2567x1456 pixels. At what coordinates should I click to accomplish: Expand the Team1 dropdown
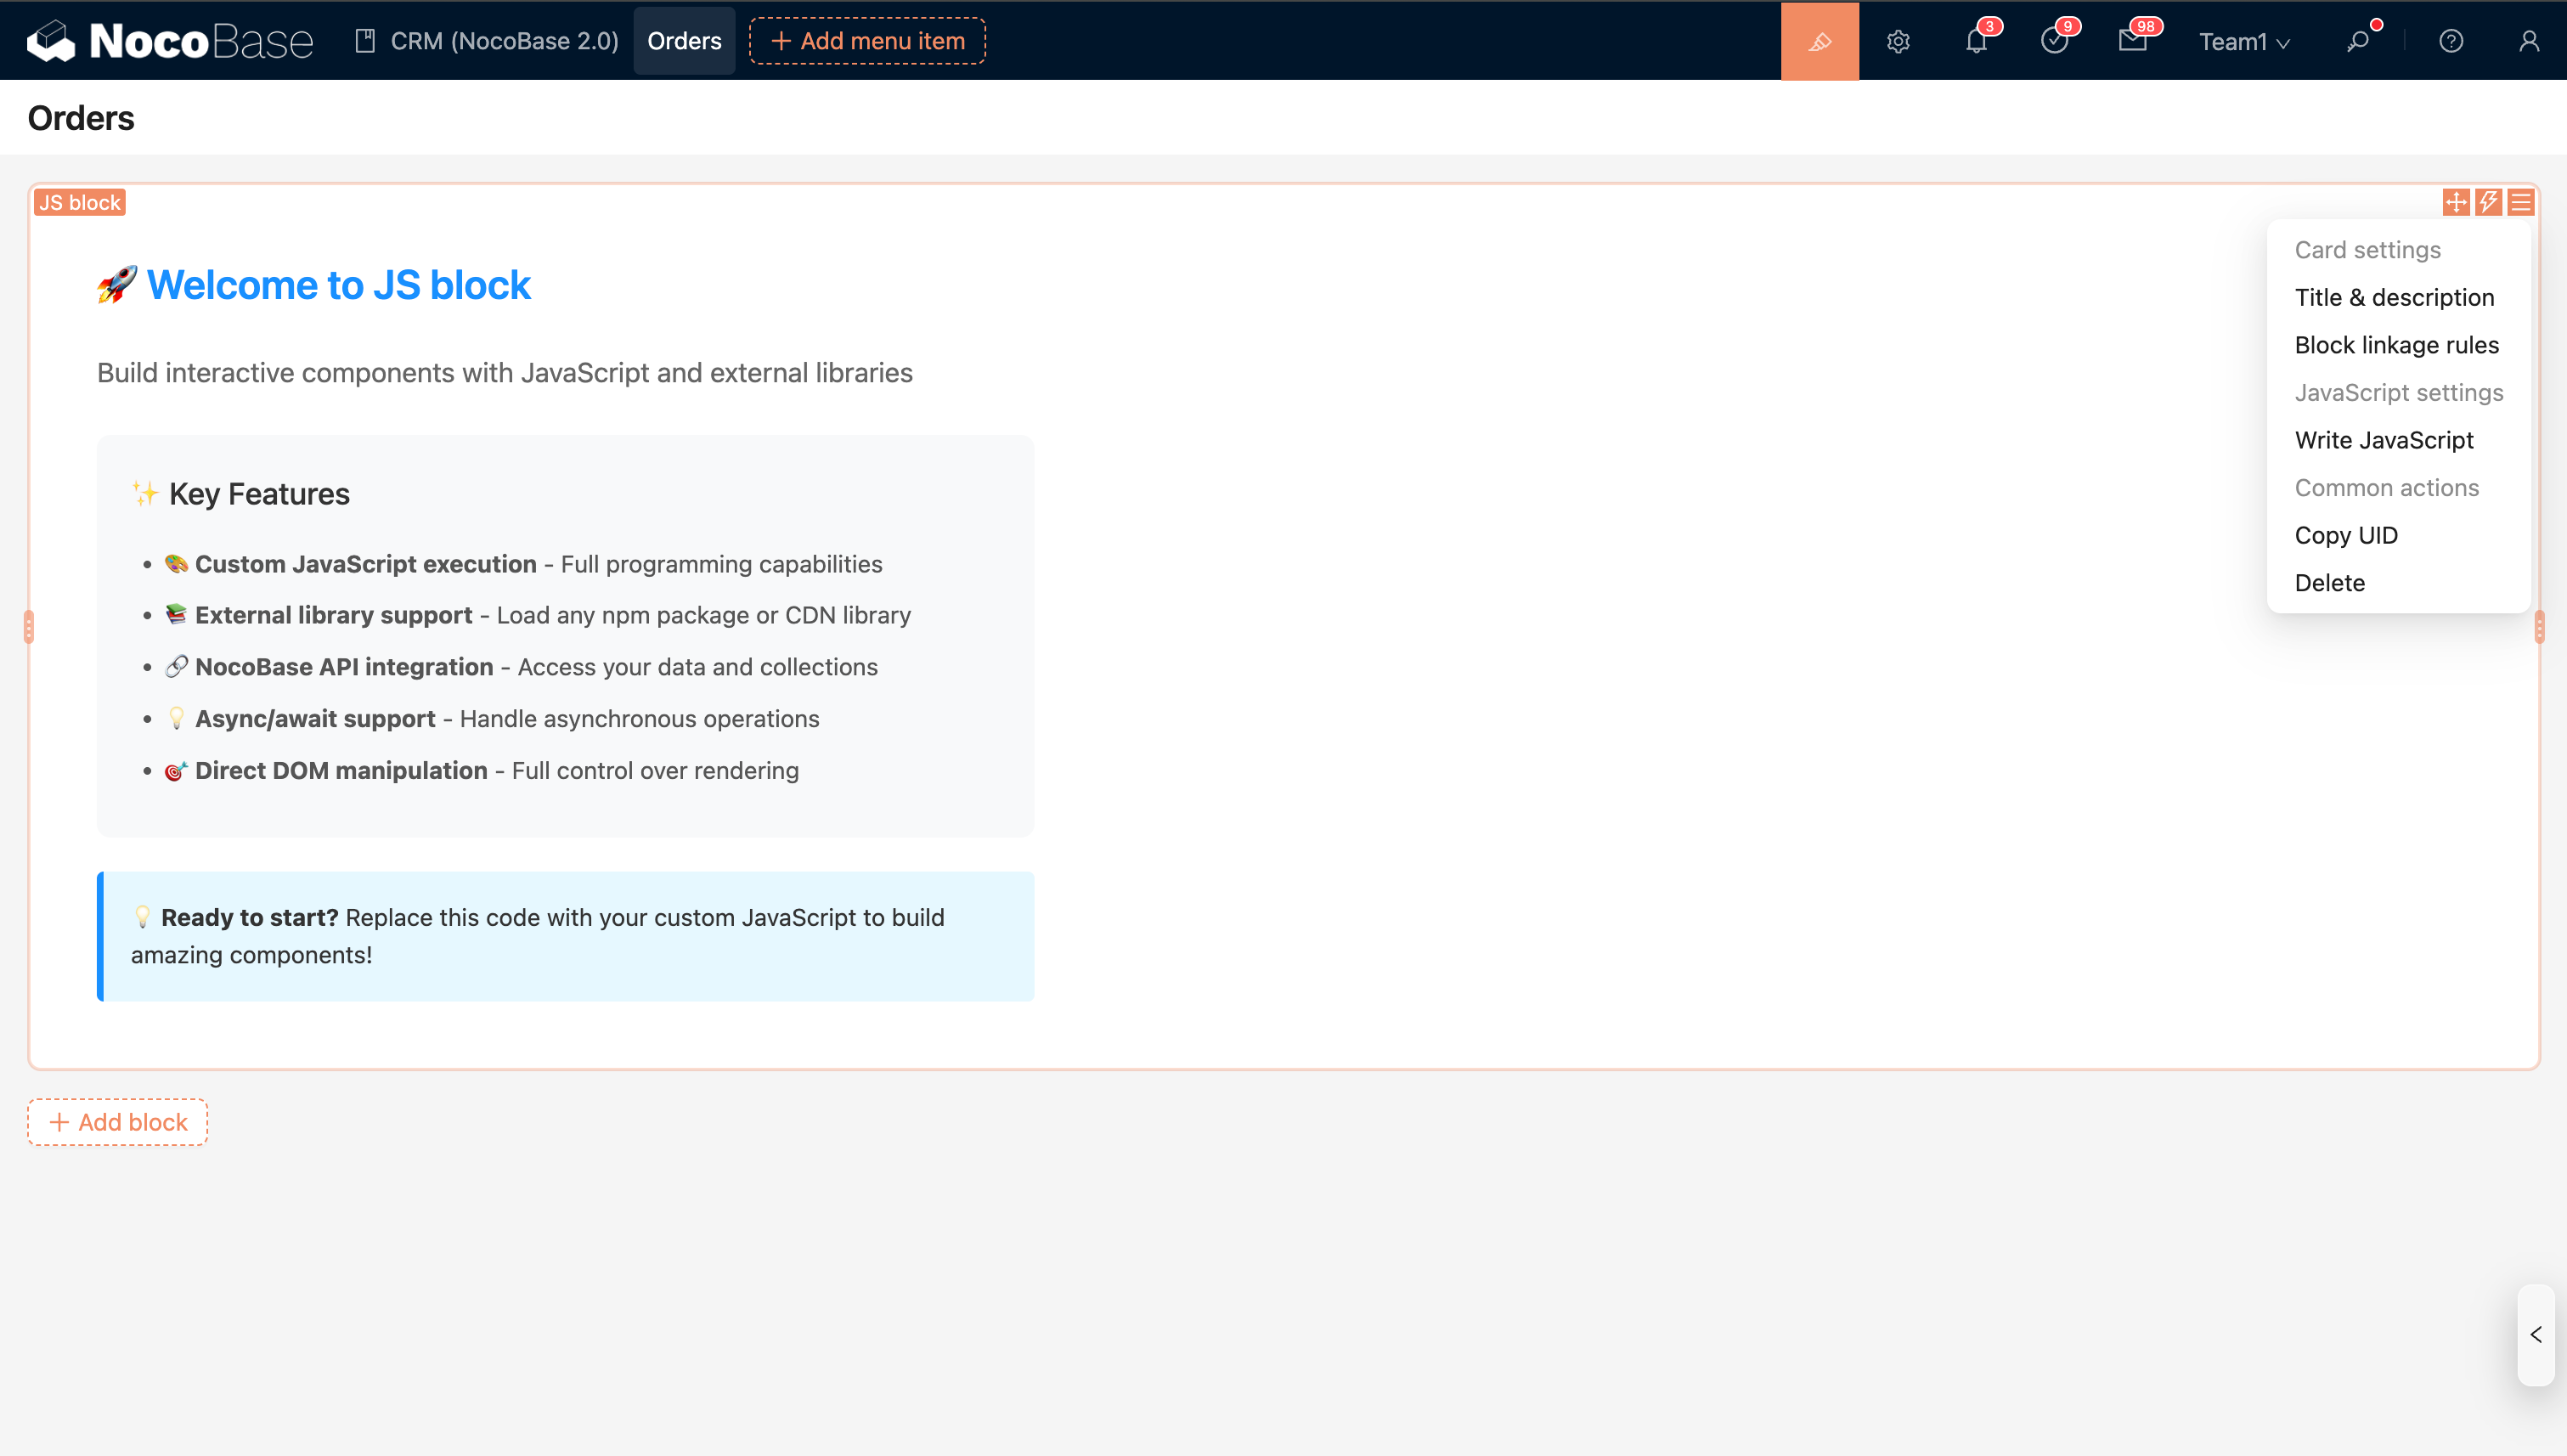[x=2243, y=41]
